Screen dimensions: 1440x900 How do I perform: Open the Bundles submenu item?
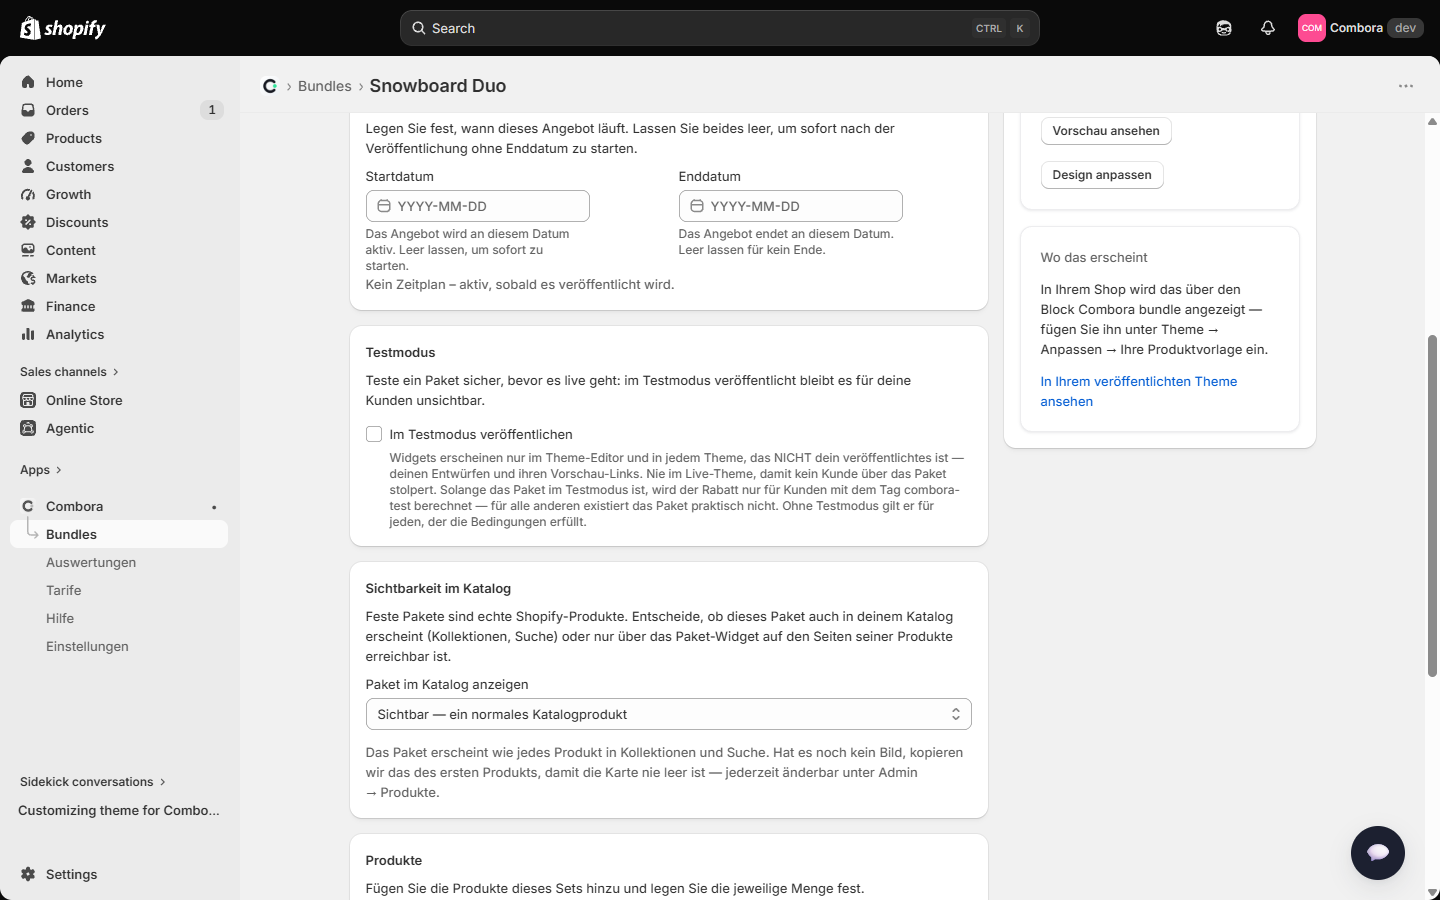tap(119, 534)
